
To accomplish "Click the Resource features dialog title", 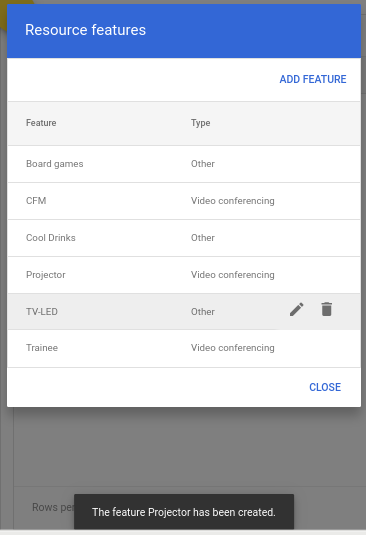I will point(85,30).
